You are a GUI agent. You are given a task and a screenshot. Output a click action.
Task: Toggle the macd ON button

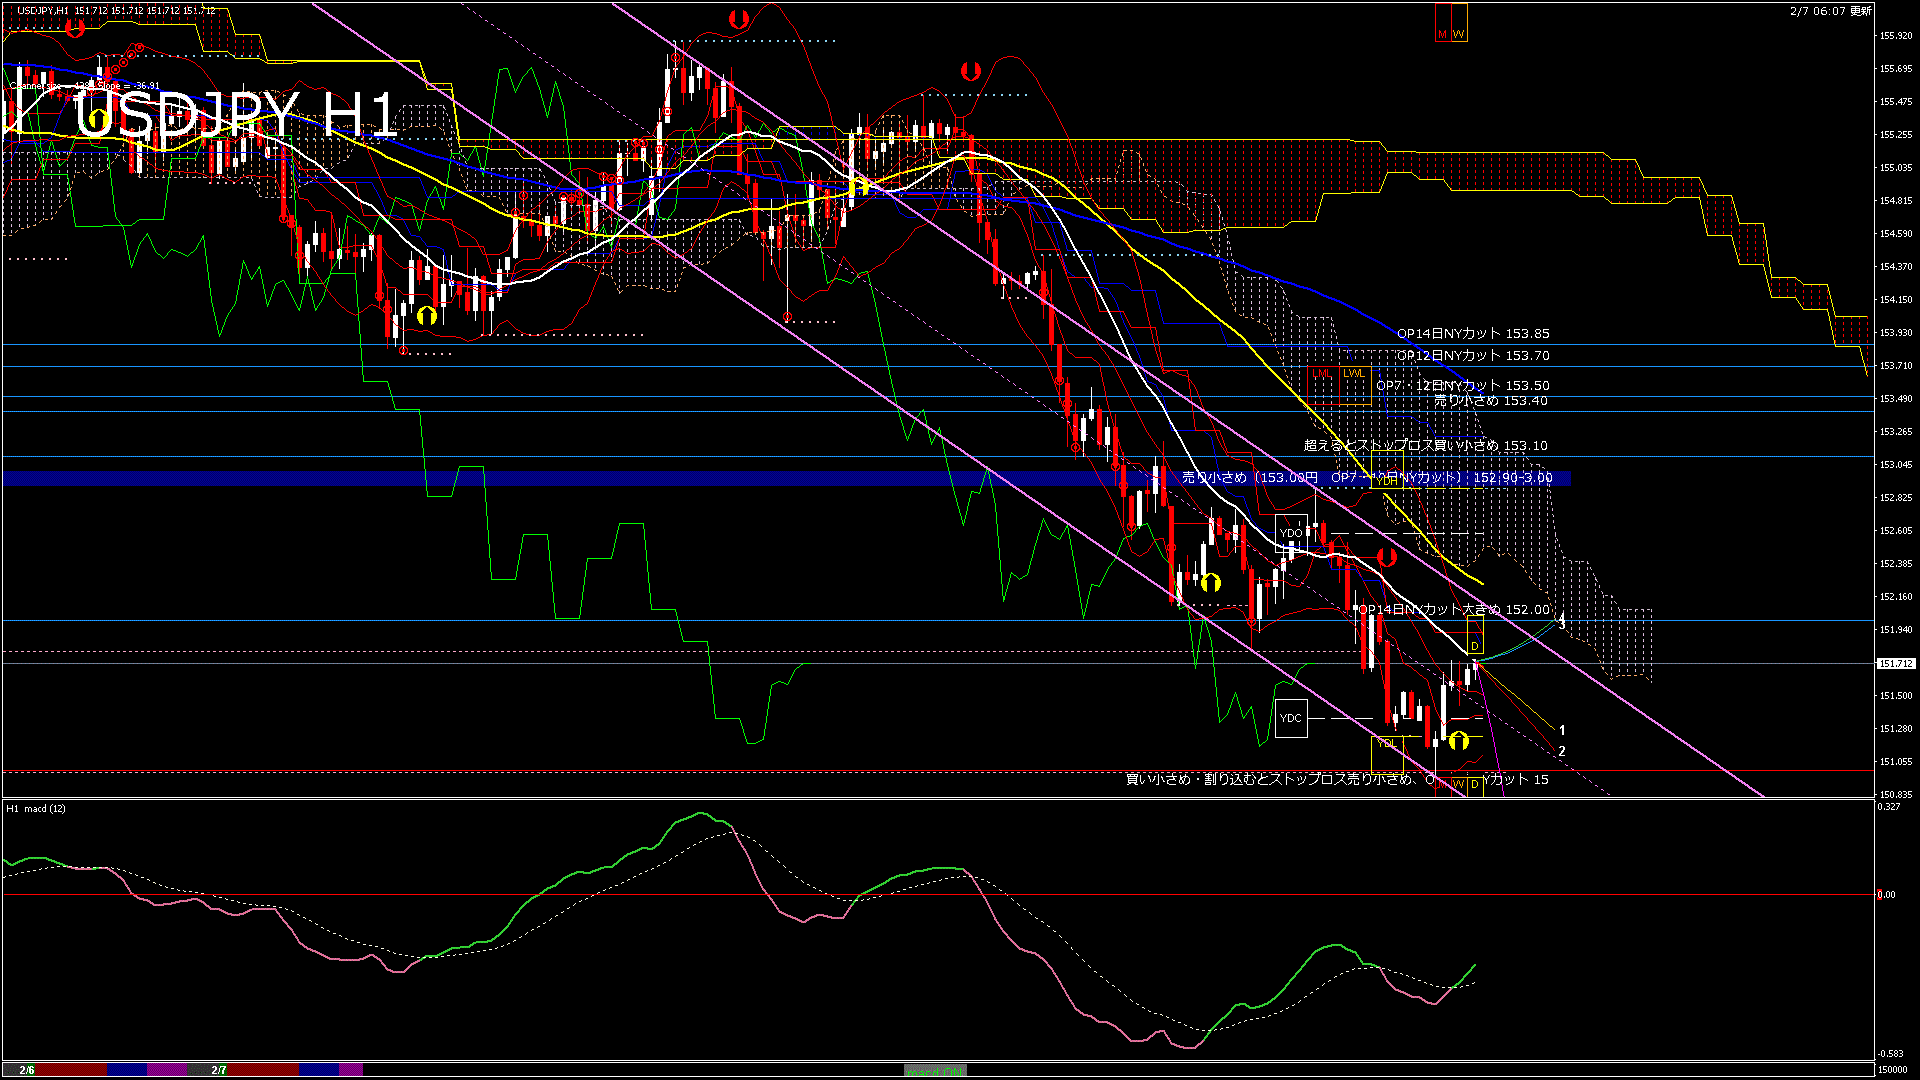(936, 1071)
